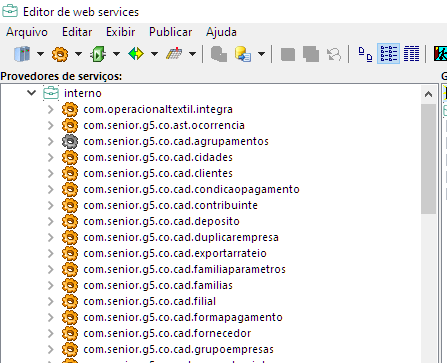Click the tree scrollbar up arrow
Viewport: 447px width, 363px height.
tap(429, 94)
